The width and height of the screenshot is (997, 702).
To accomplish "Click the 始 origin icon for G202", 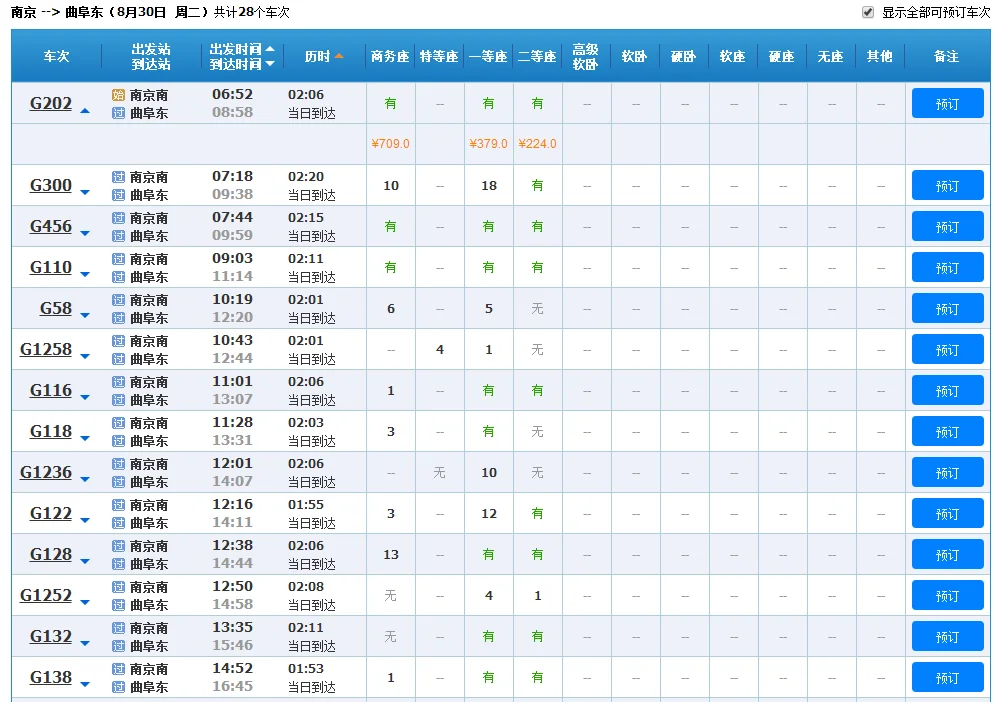I will pyautogui.click(x=118, y=95).
